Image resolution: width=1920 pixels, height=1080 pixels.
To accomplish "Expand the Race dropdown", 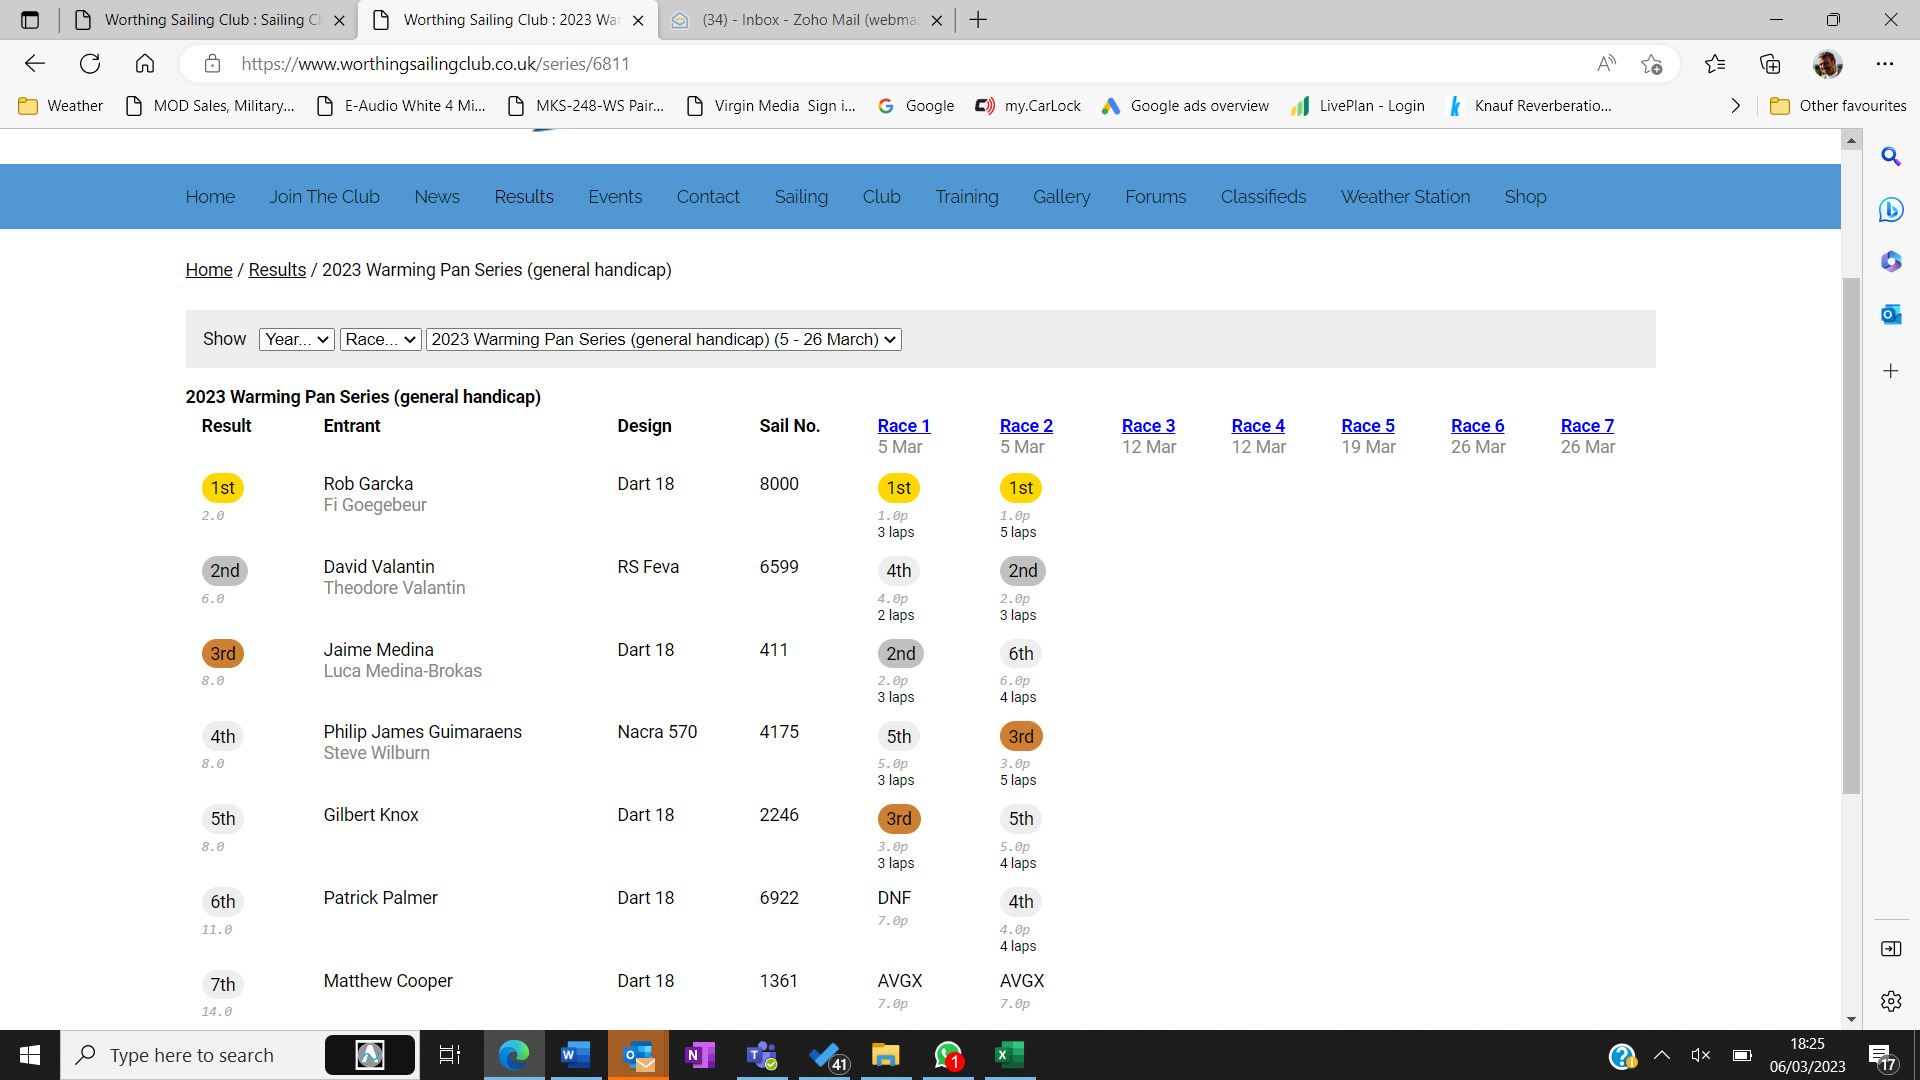I will pos(380,340).
